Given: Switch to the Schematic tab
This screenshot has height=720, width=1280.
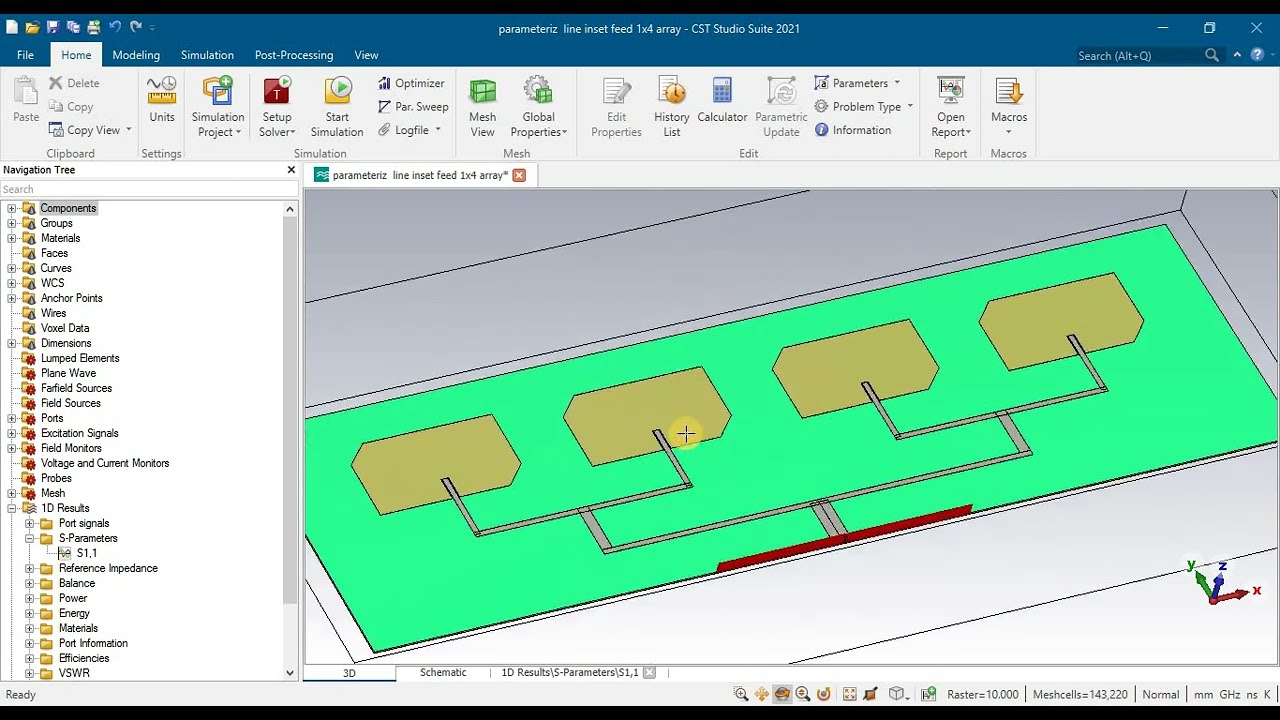Looking at the screenshot, I should click(443, 673).
